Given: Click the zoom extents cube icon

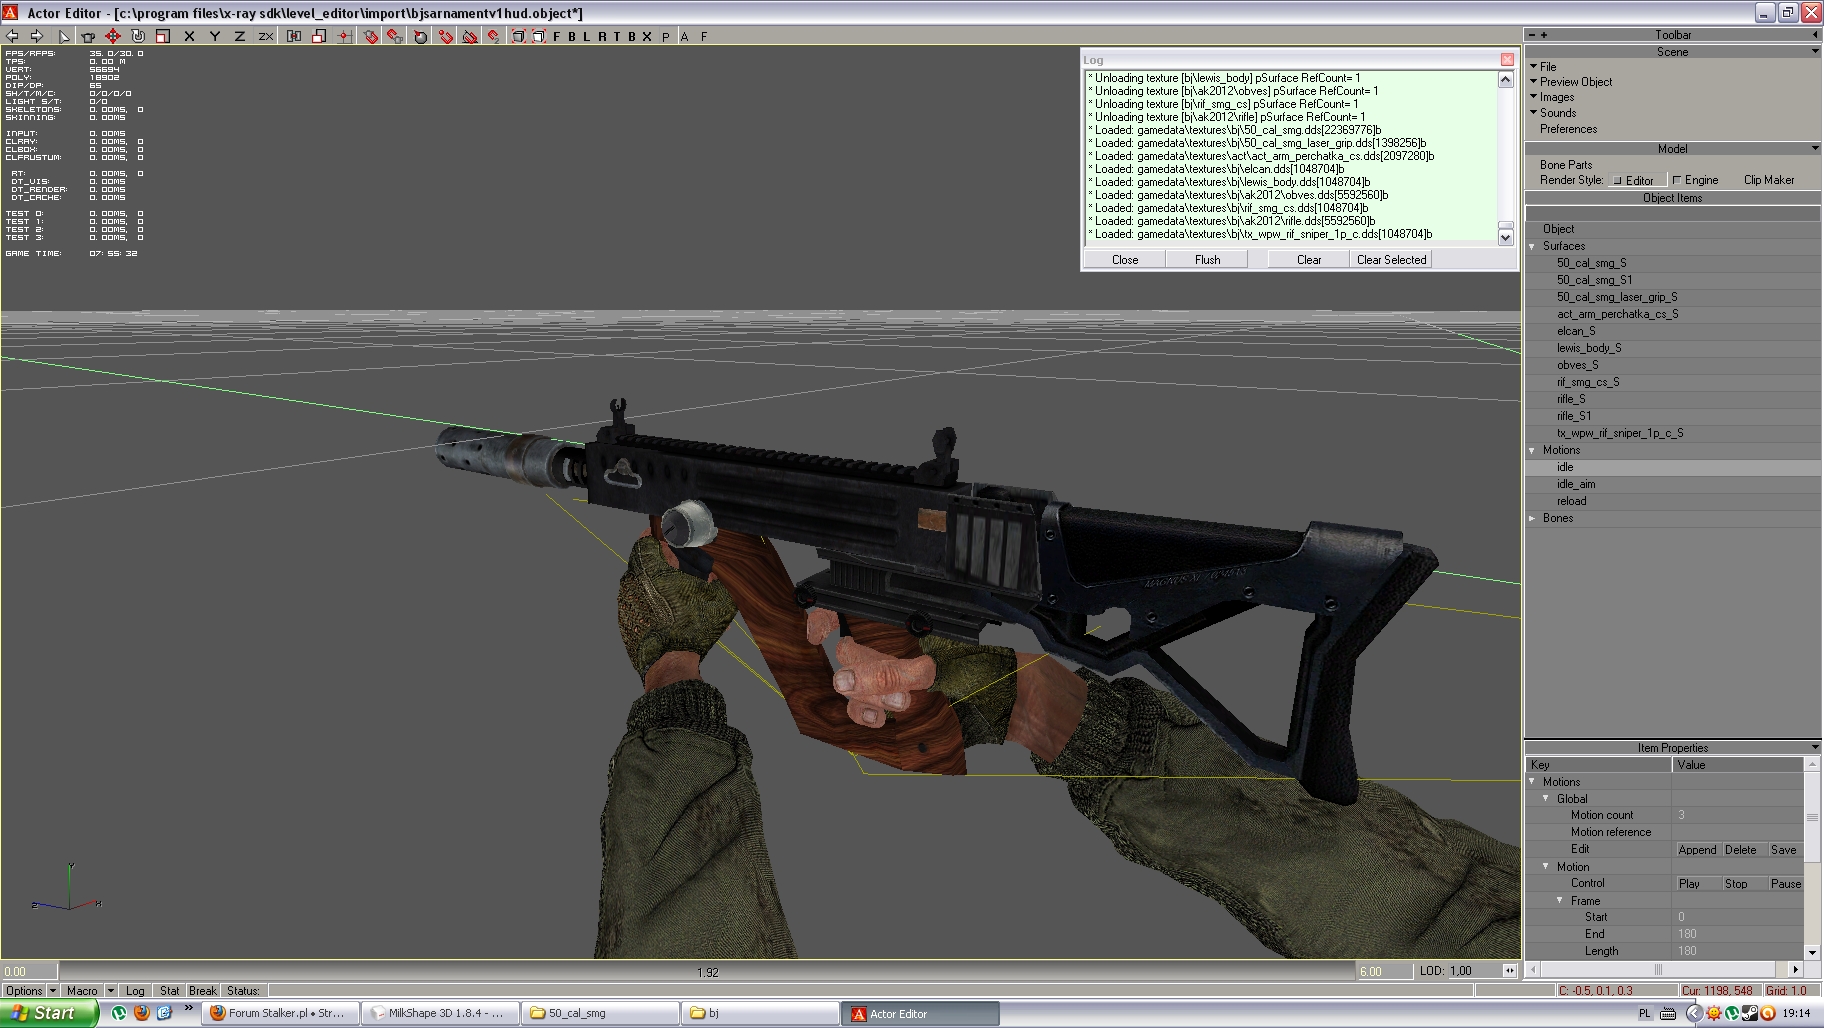Looking at the screenshot, I should pos(518,36).
